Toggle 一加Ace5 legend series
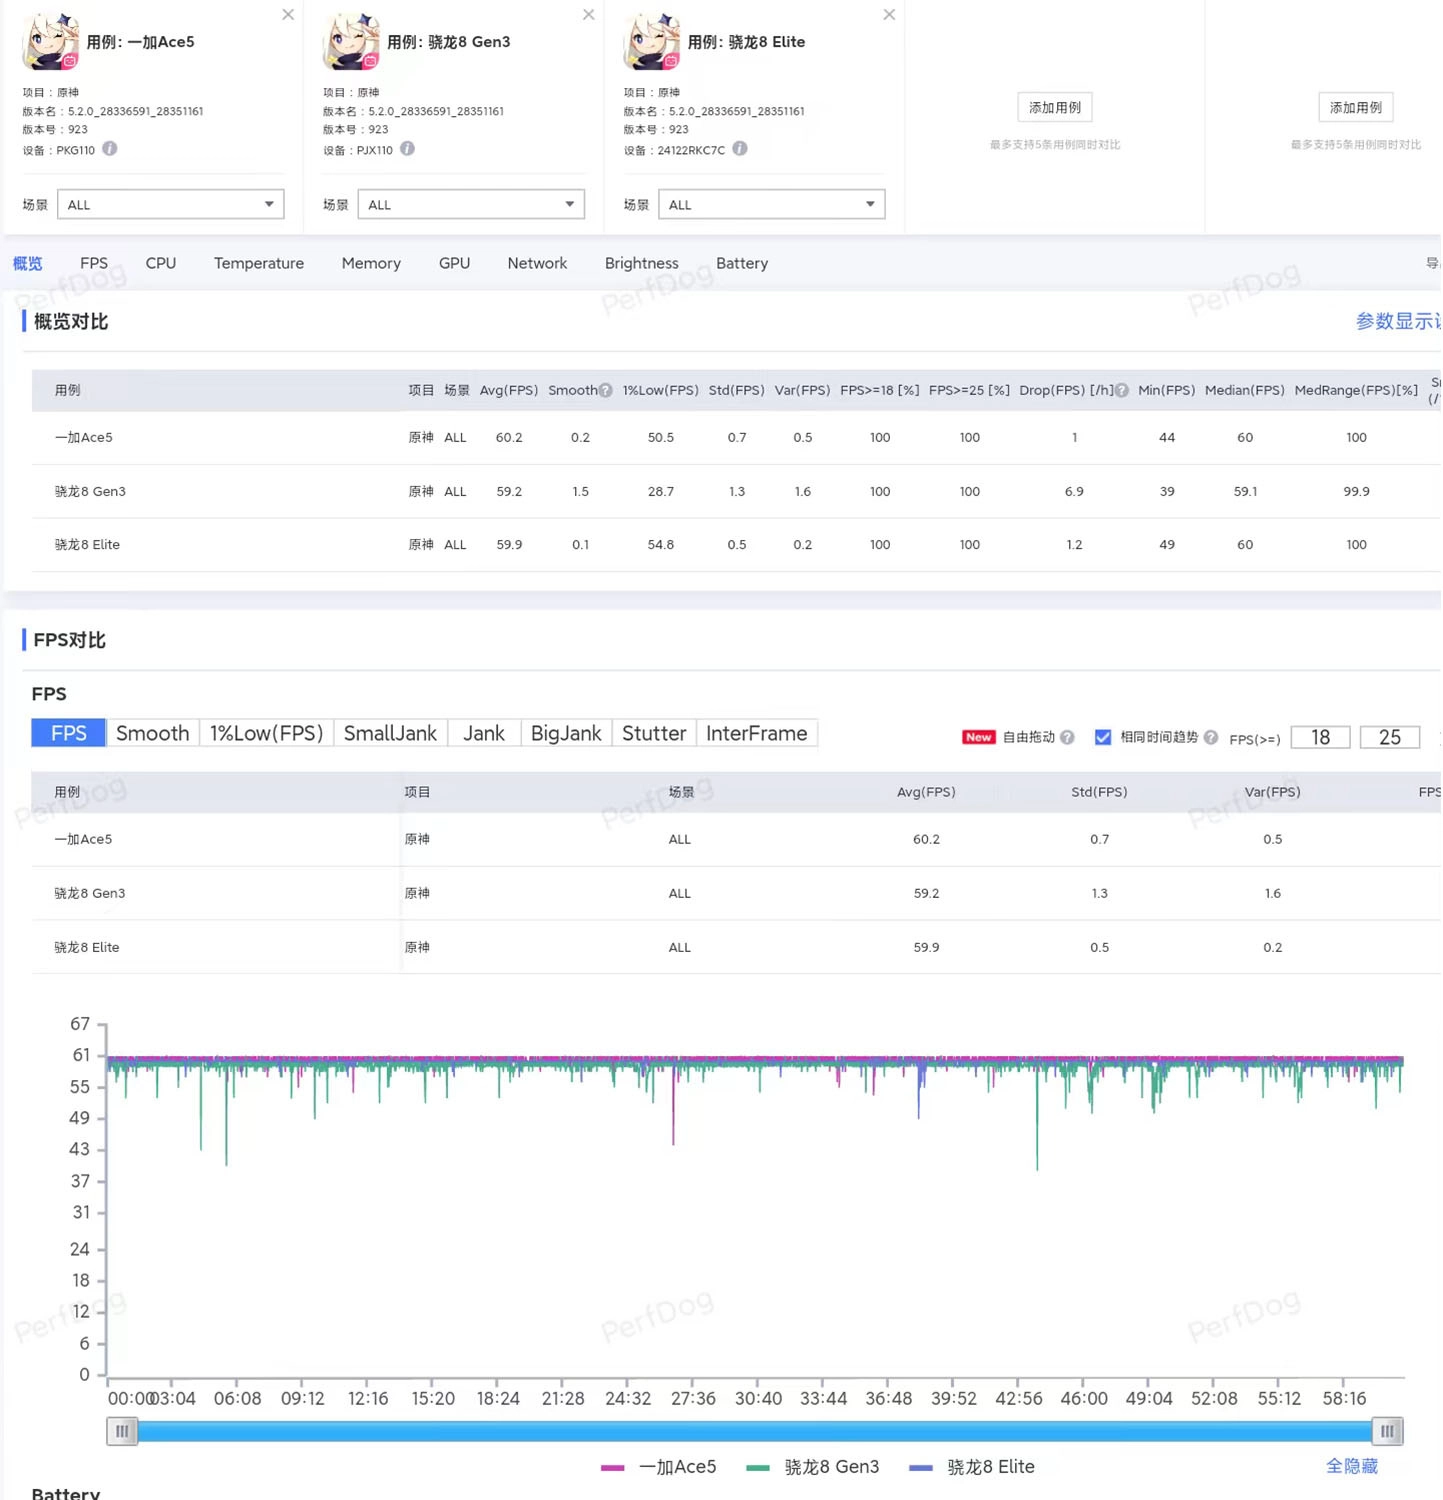Viewport: 1443px width, 1500px height. tap(659, 1468)
